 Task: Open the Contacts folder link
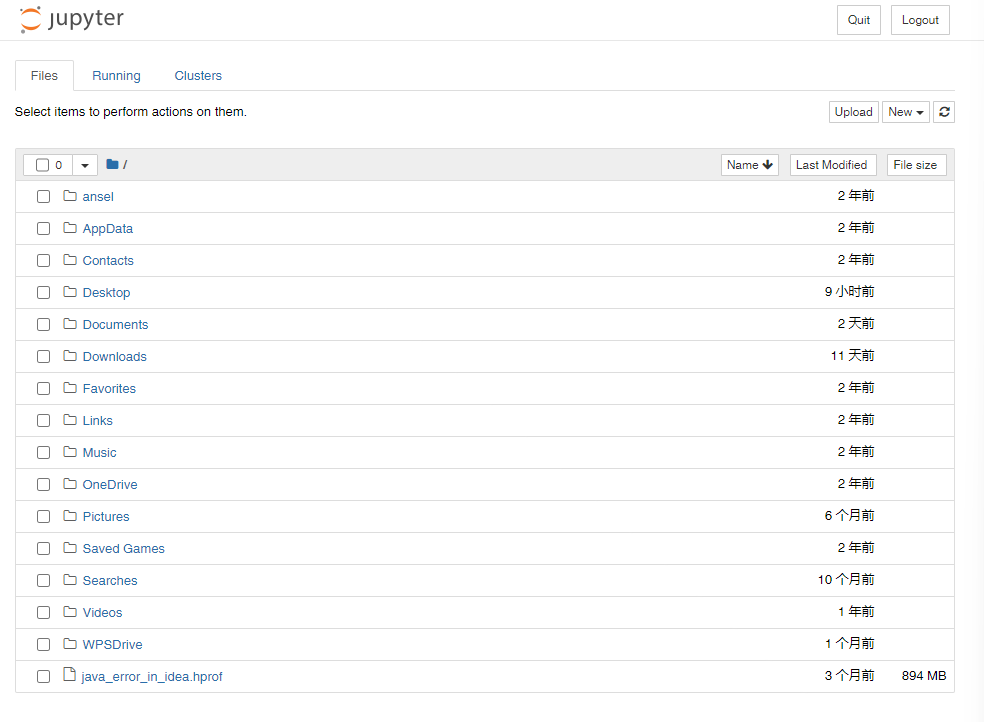(108, 261)
